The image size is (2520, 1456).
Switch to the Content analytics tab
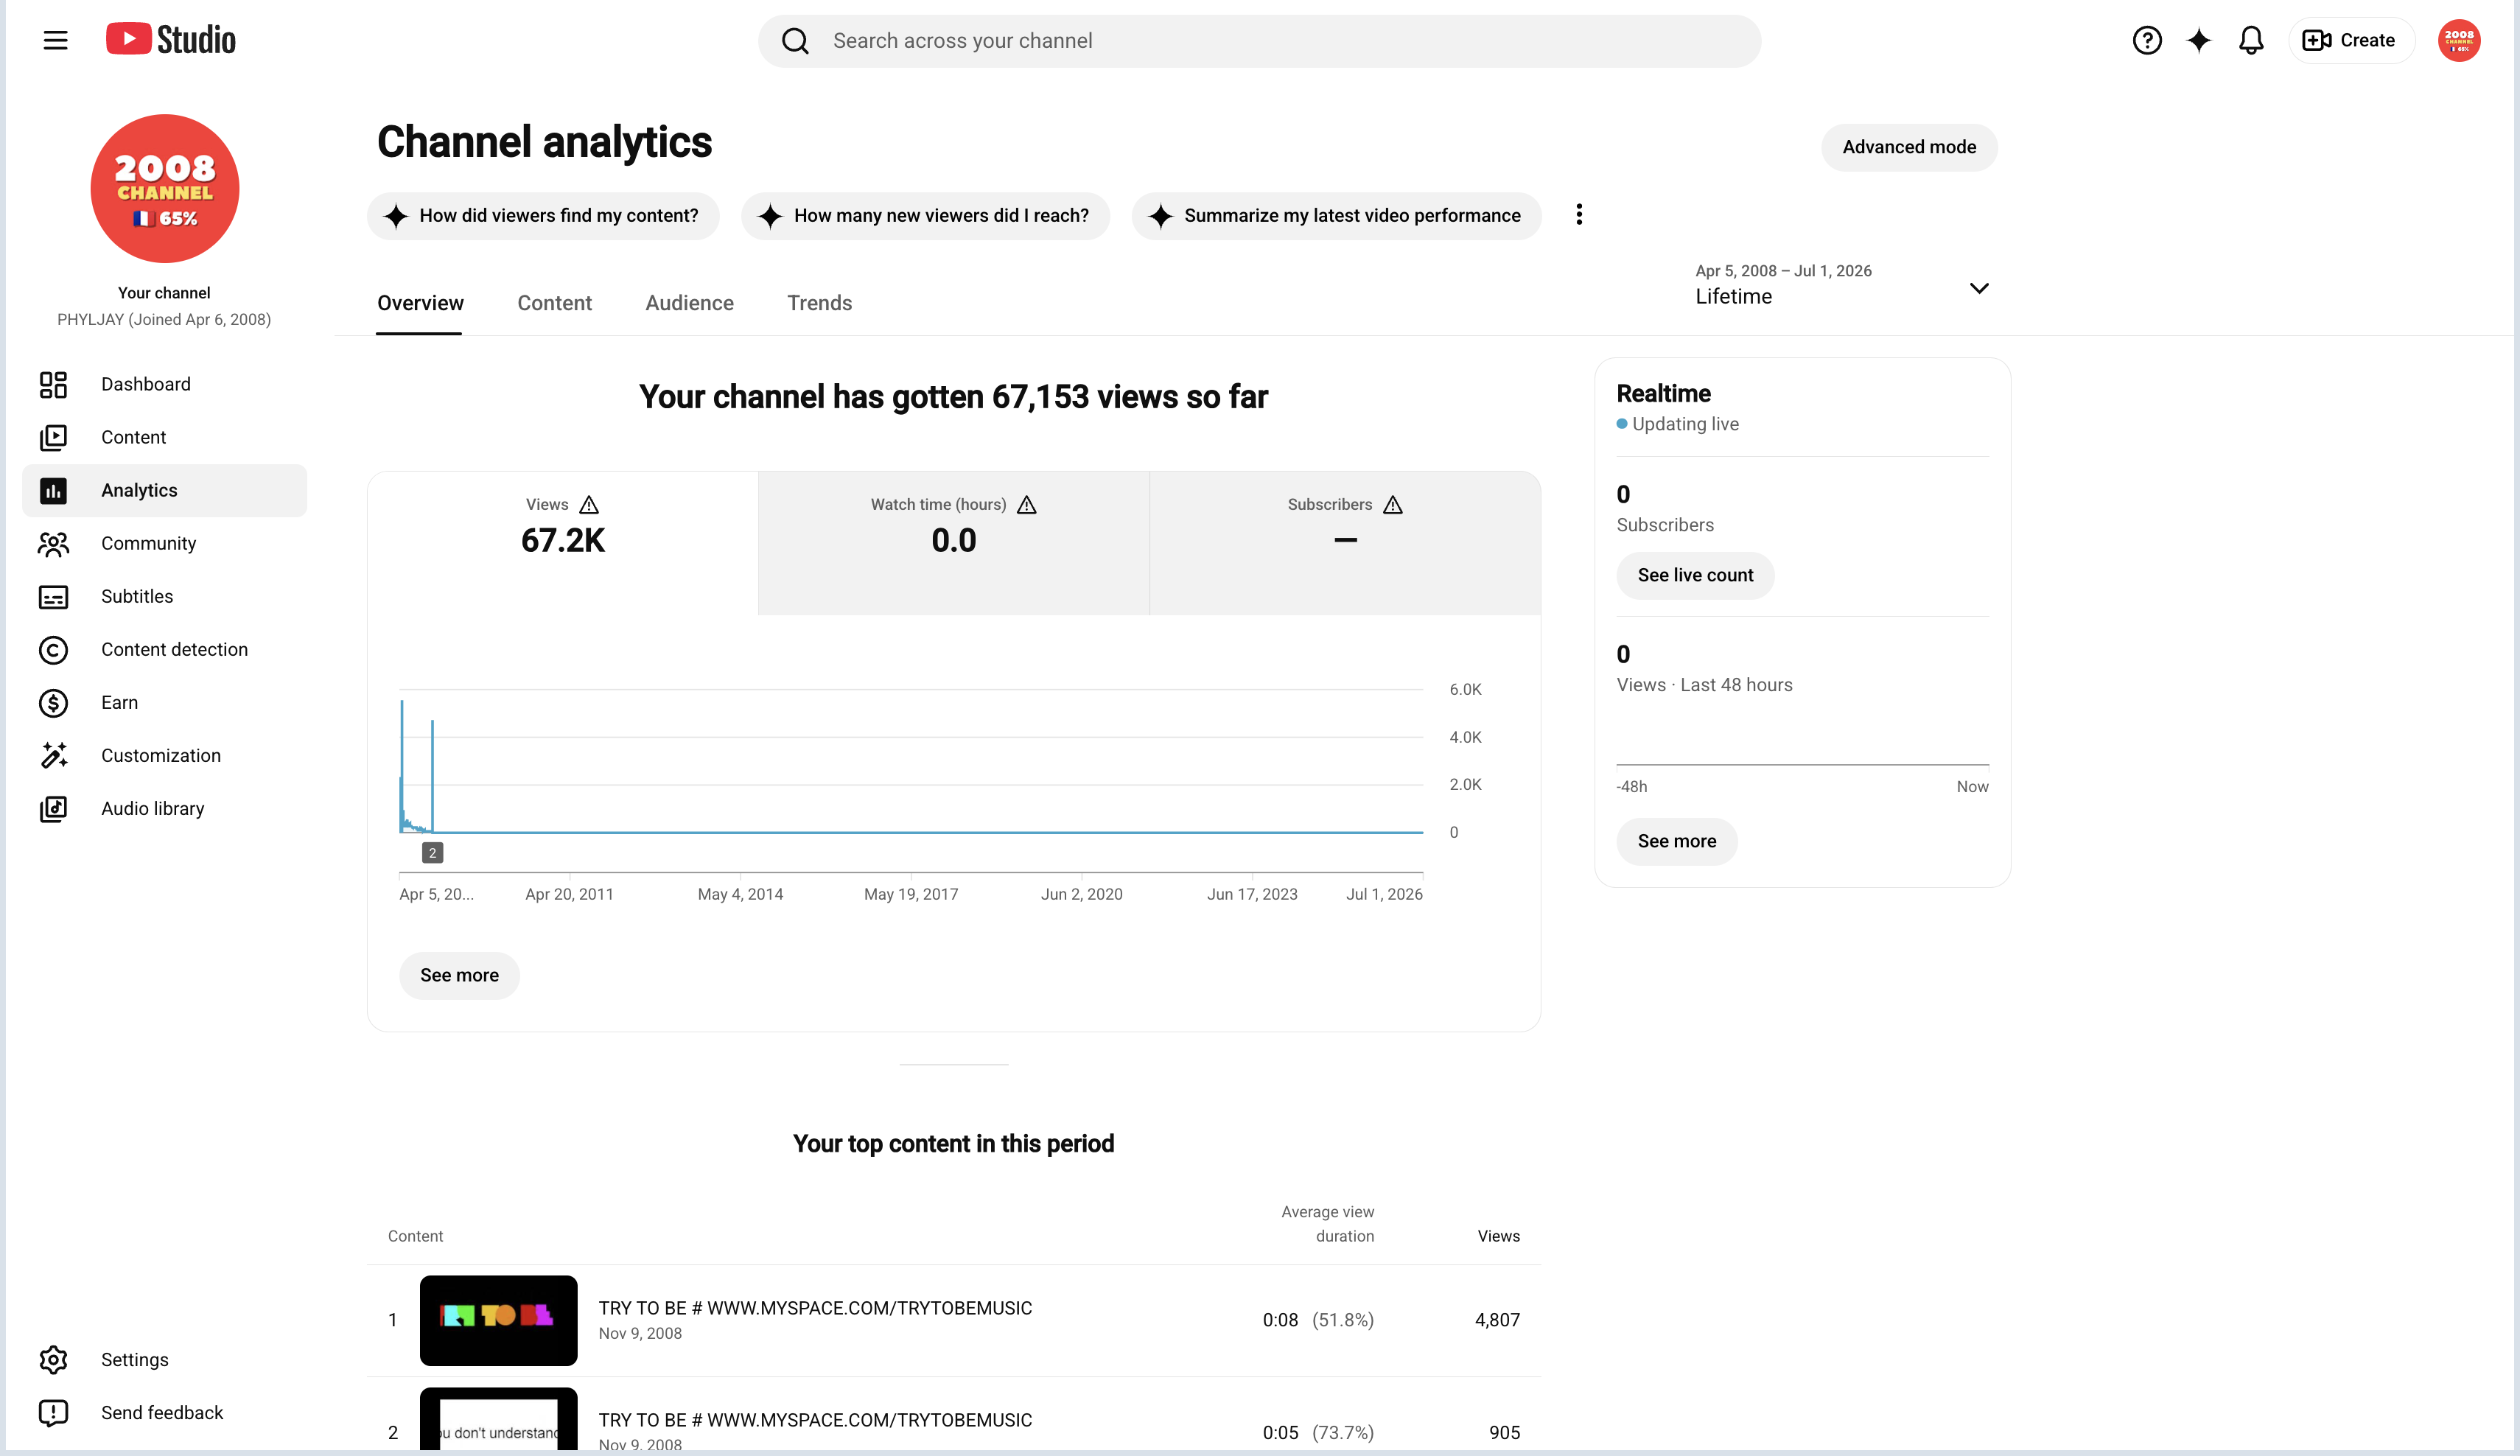(554, 303)
